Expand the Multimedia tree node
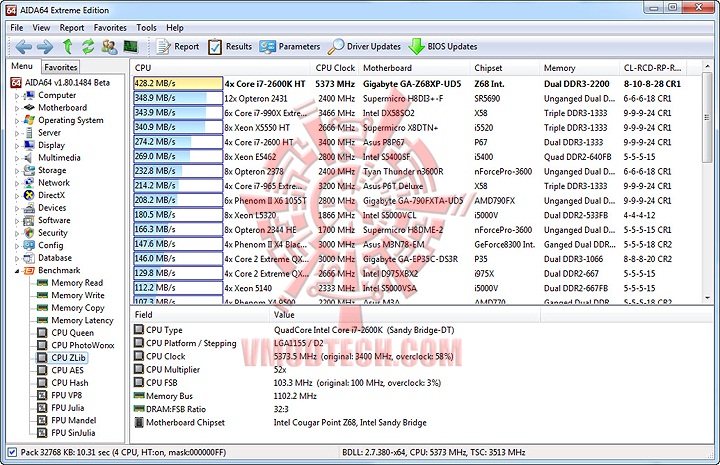 (17, 158)
